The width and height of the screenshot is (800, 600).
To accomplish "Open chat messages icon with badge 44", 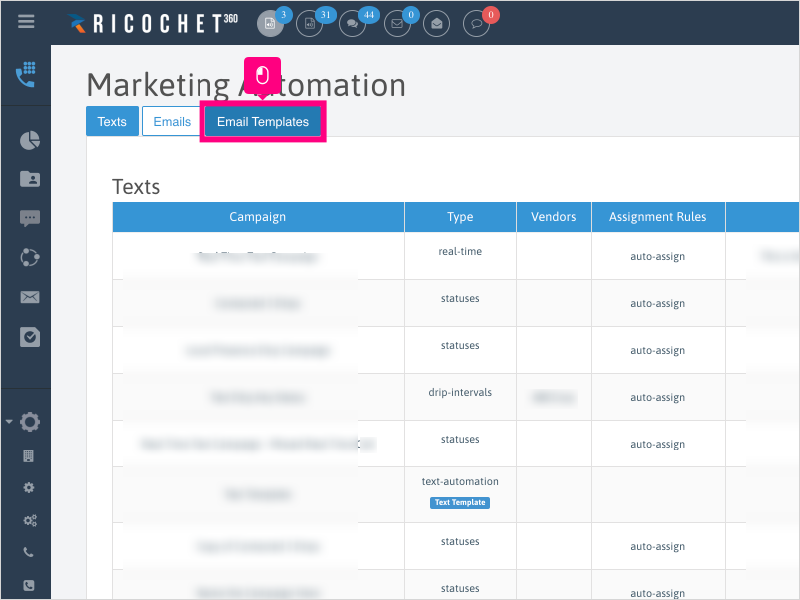I will tap(353, 23).
